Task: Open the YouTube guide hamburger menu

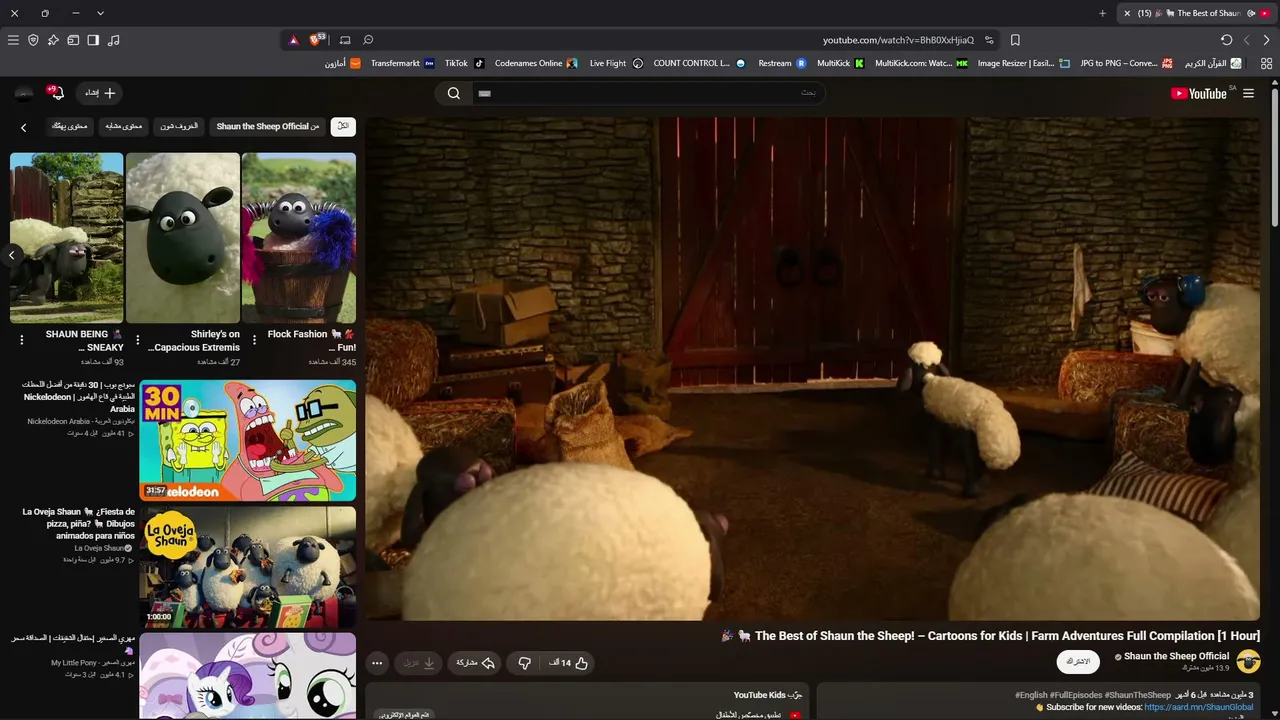Action: 1248,93
